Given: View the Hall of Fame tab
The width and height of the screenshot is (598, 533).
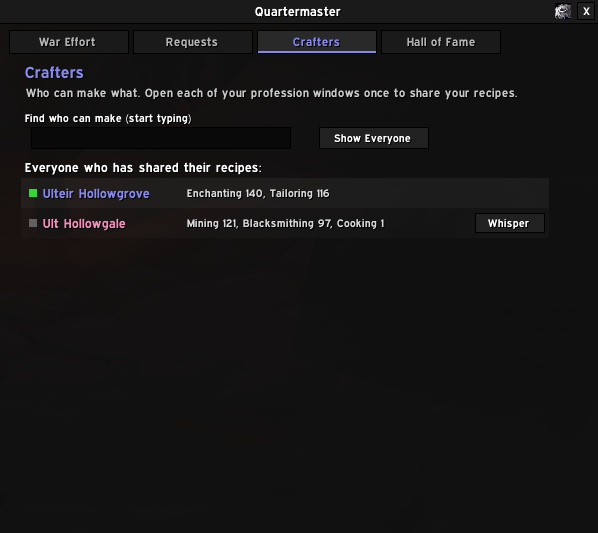Looking at the screenshot, I should (441, 42).
